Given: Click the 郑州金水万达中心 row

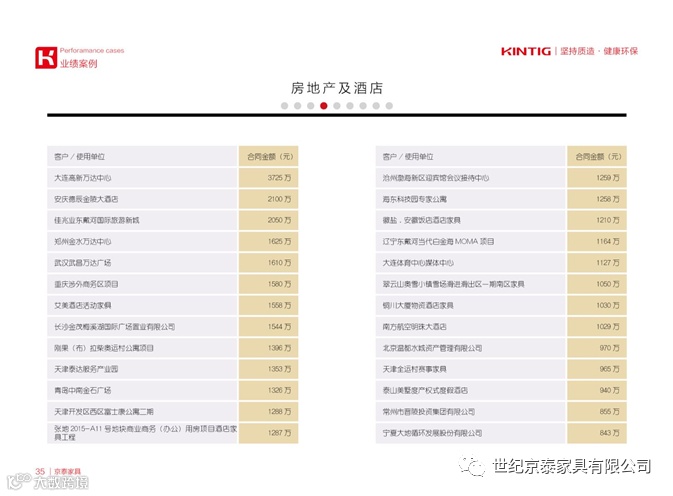Looking at the screenshot, I should click(x=142, y=242).
